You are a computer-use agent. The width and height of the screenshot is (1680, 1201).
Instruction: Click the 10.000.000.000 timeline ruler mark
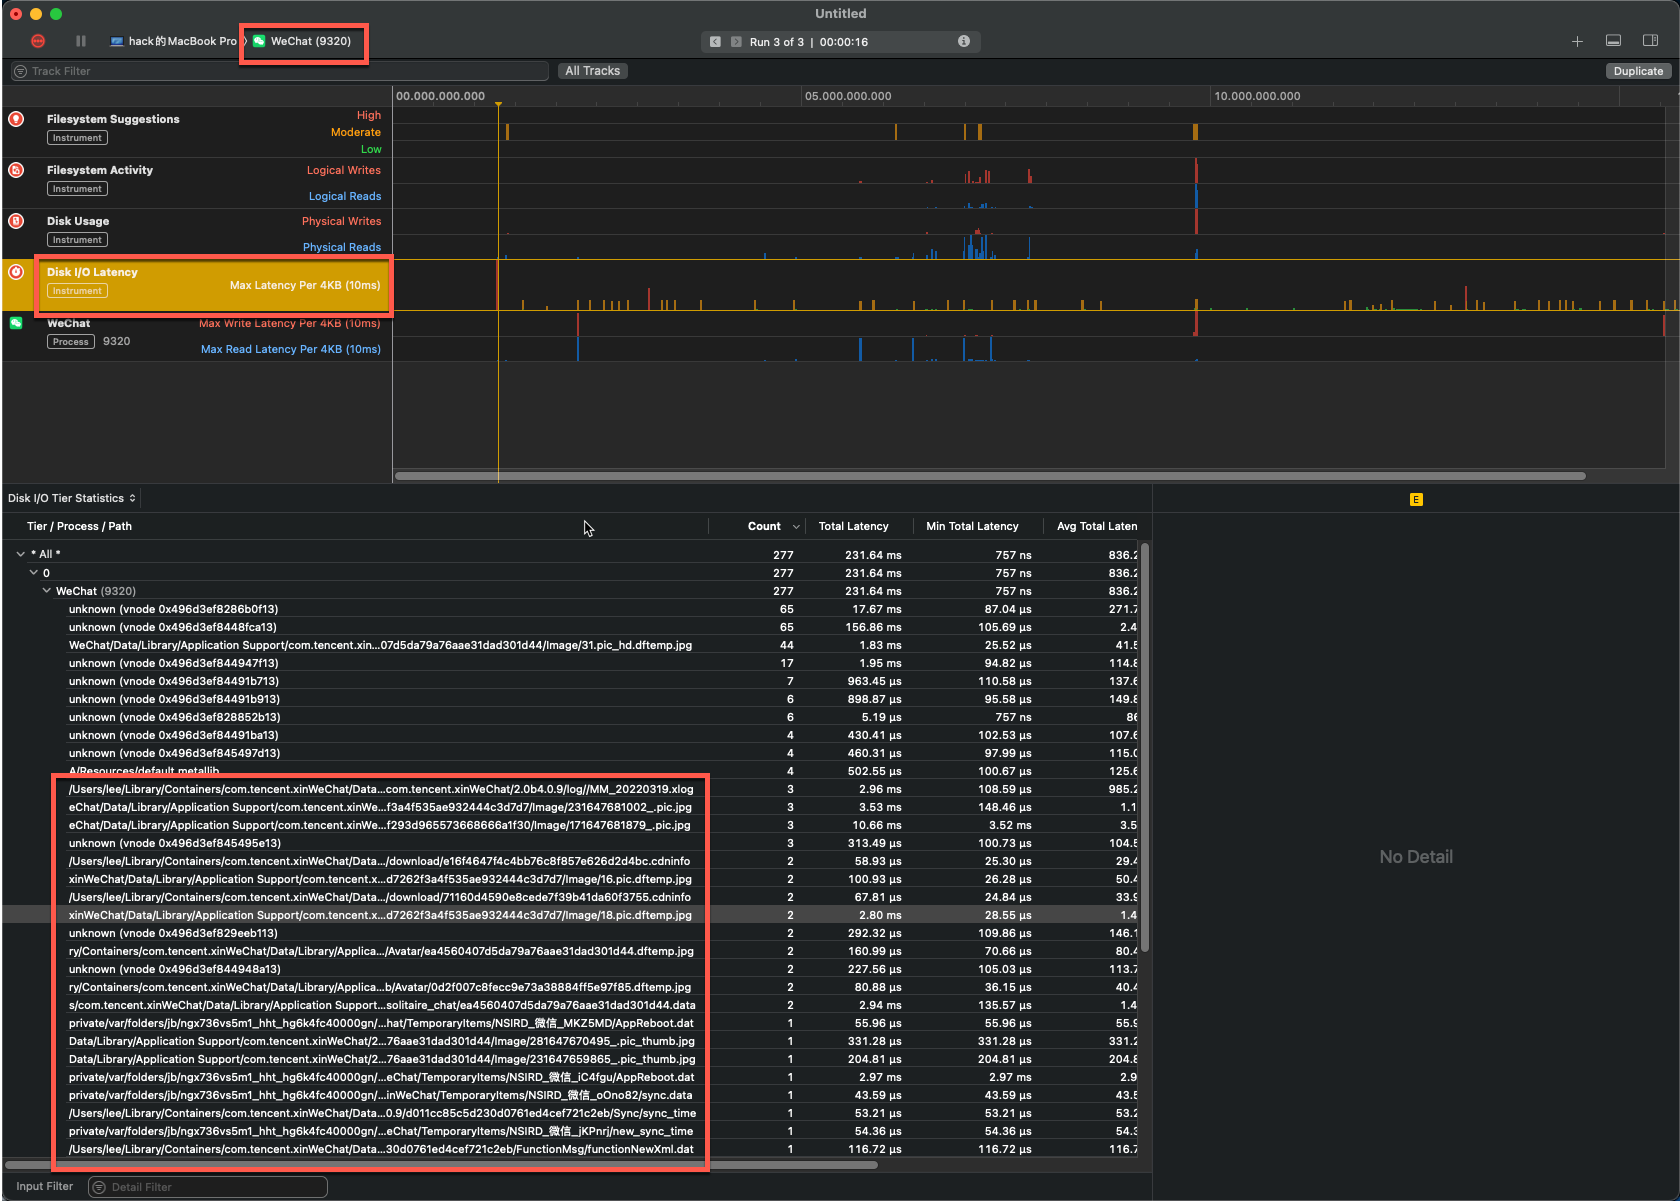[x=1257, y=96]
